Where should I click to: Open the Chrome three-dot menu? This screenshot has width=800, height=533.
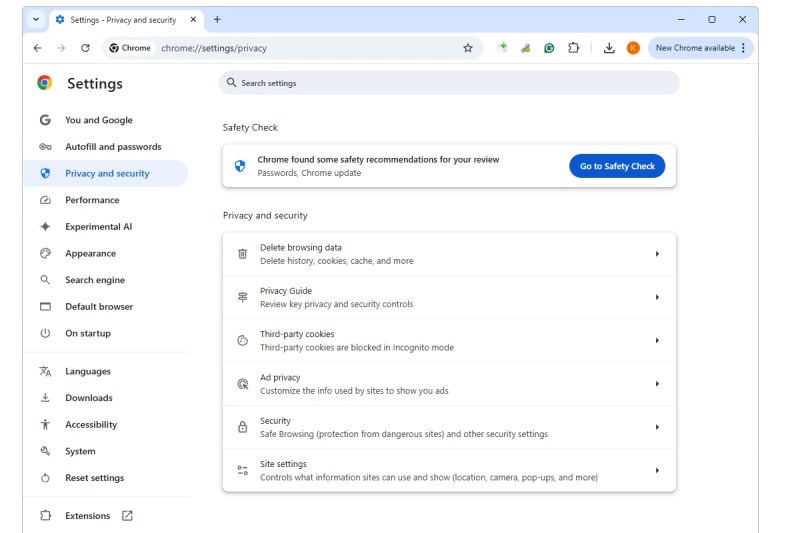click(x=743, y=48)
